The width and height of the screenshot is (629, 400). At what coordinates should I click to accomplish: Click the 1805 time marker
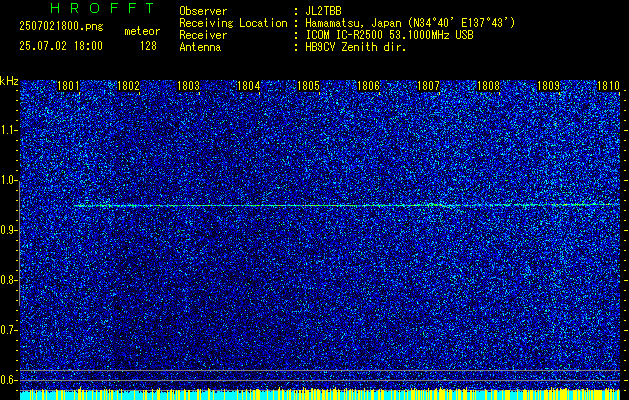308,86
